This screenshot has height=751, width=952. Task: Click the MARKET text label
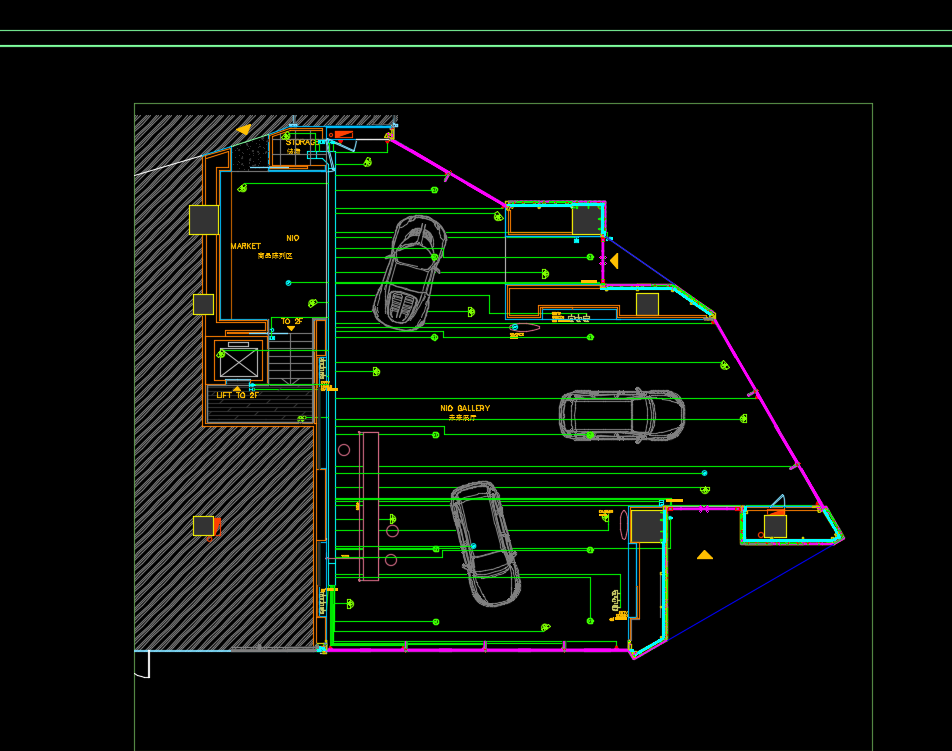(x=245, y=246)
